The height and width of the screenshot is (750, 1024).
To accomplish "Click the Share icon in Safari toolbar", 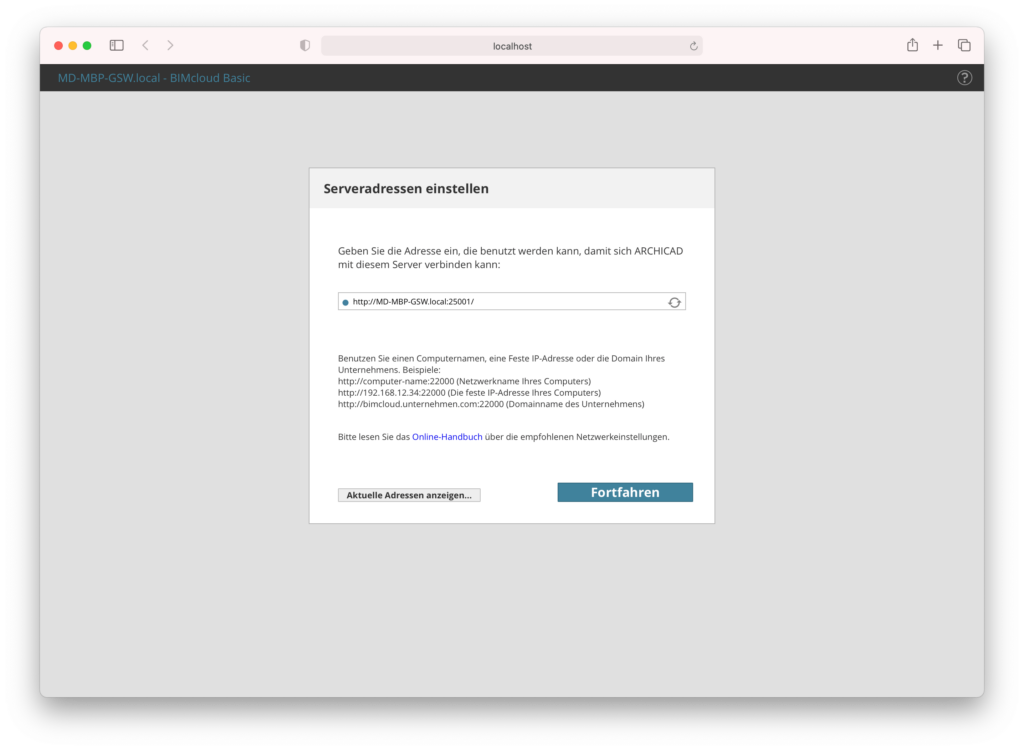I will tap(911, 45).
